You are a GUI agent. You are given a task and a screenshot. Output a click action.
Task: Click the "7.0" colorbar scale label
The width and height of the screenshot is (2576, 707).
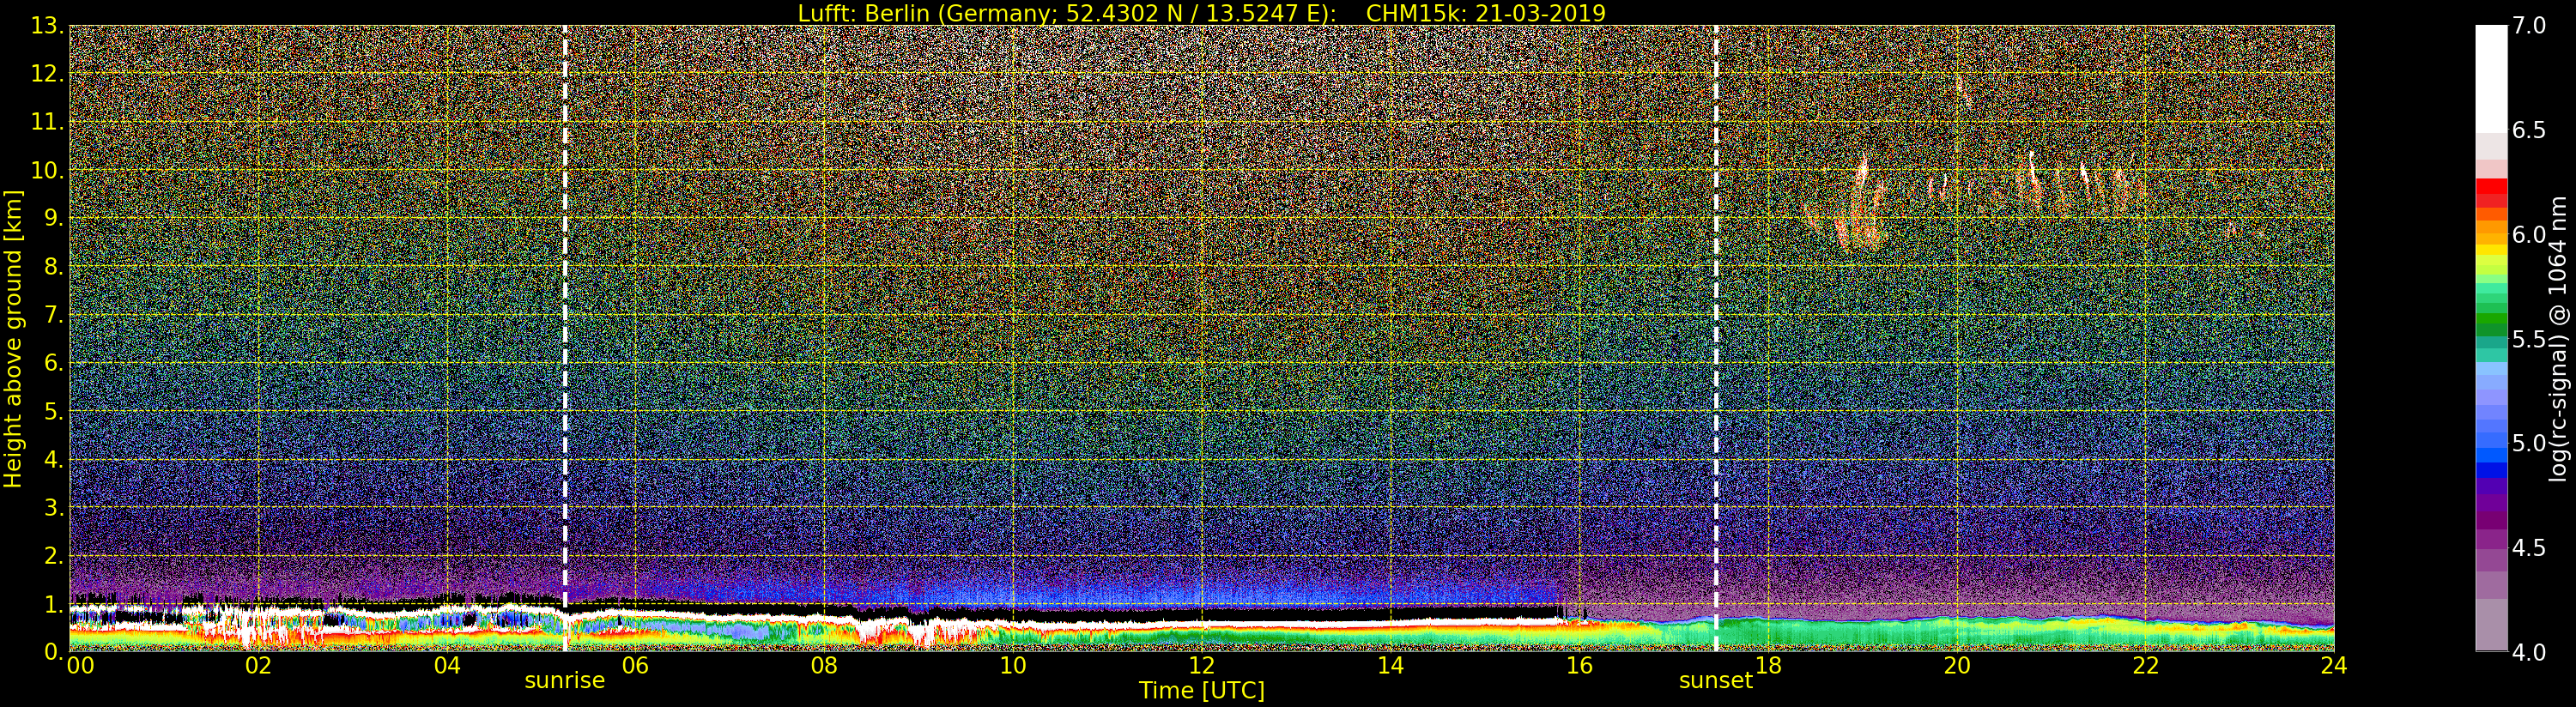click(x=2529, y=26)
